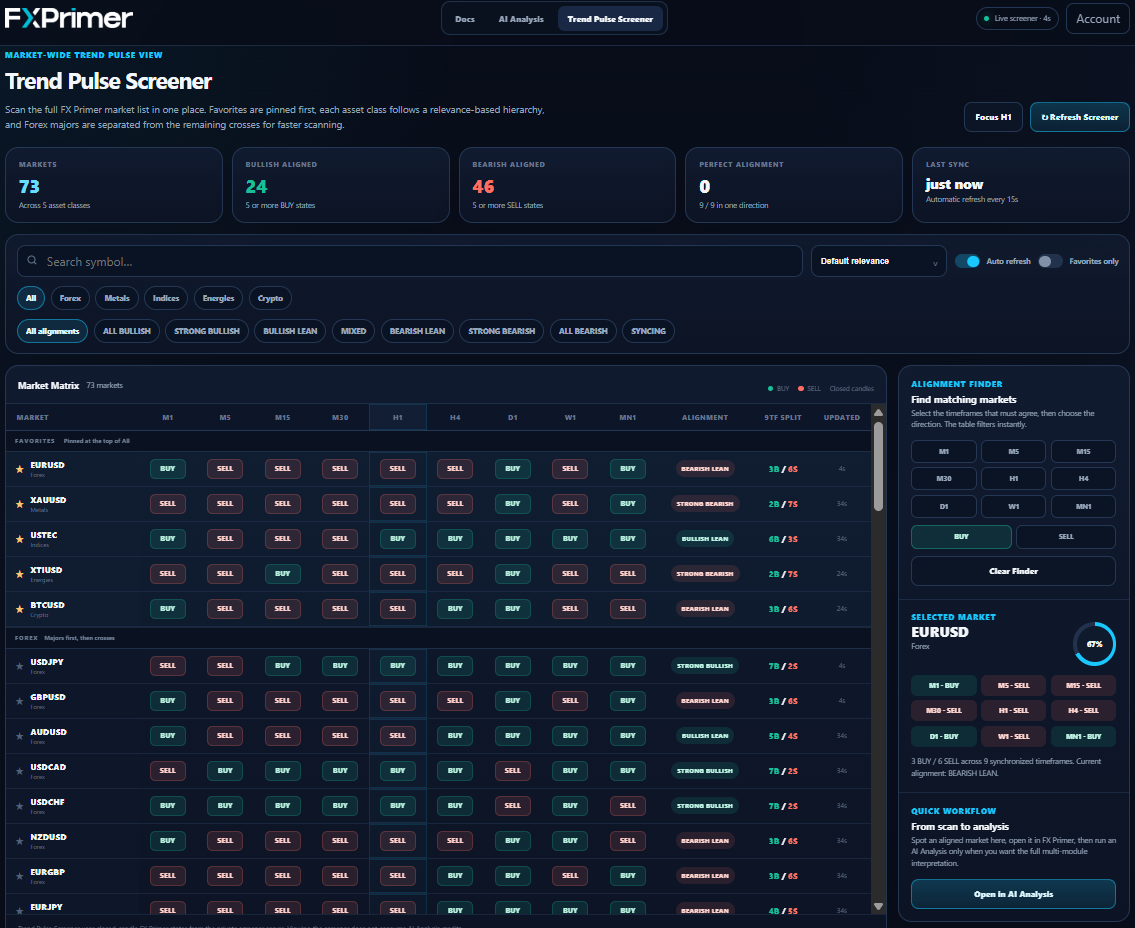
Task: Open the Default relevance sort dropdown
Action: (x=878, y=261)
